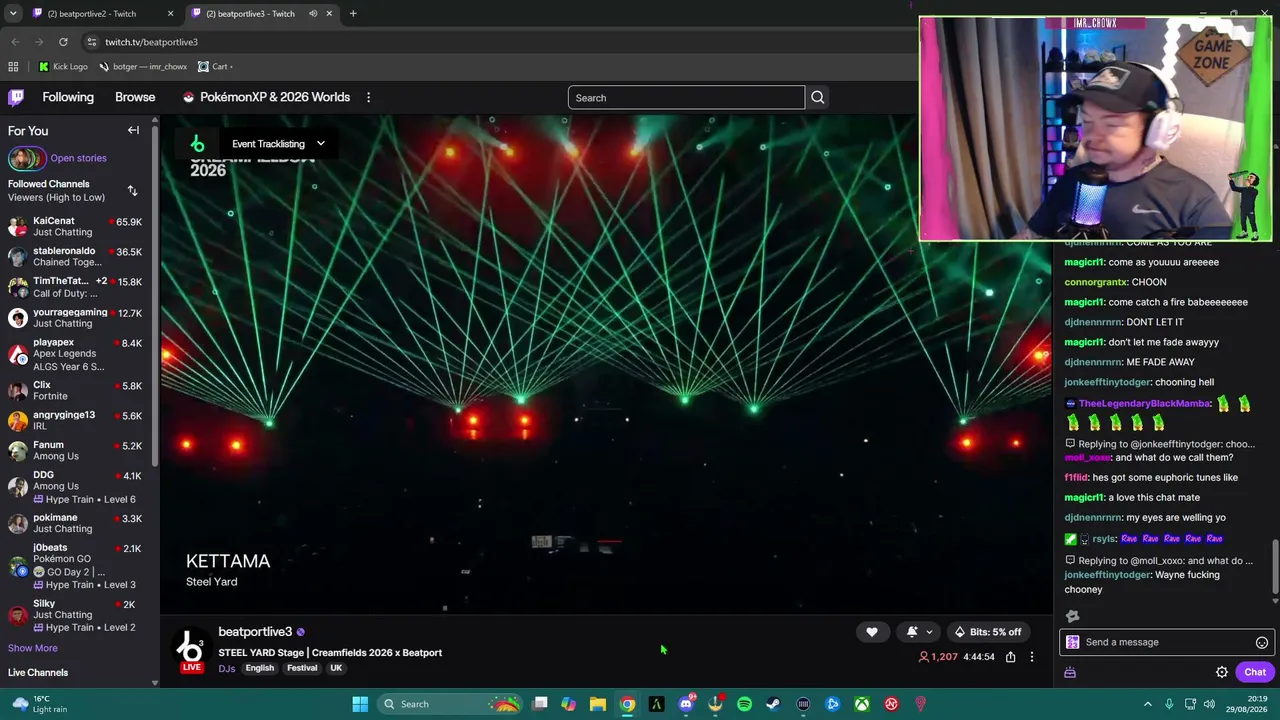Click the Beatport logo in stream overlay
The height and width of the screenshot is (720, 1280).
[x=197, y=144]
